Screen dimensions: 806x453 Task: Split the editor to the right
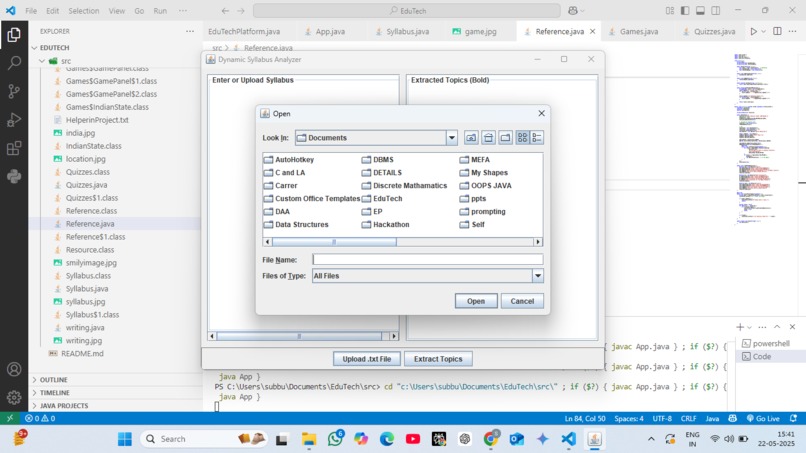pyautogui.click(x=777, y=31)
